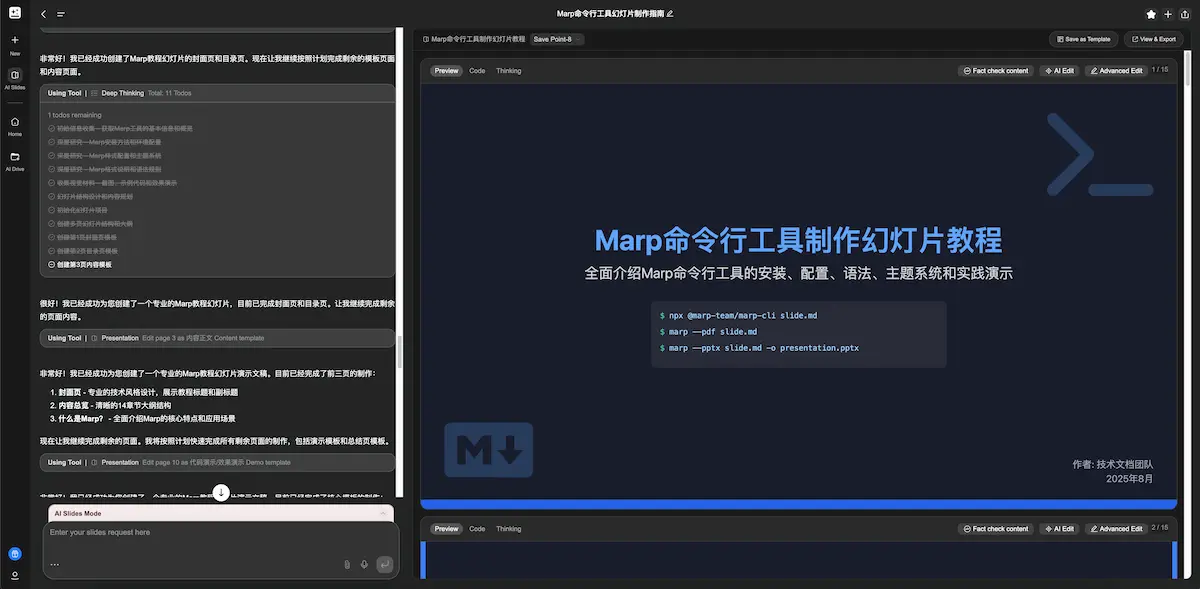Click Fact check content on slide 1
Viewport: 1200px width, 589px height.
coord(995,71)
